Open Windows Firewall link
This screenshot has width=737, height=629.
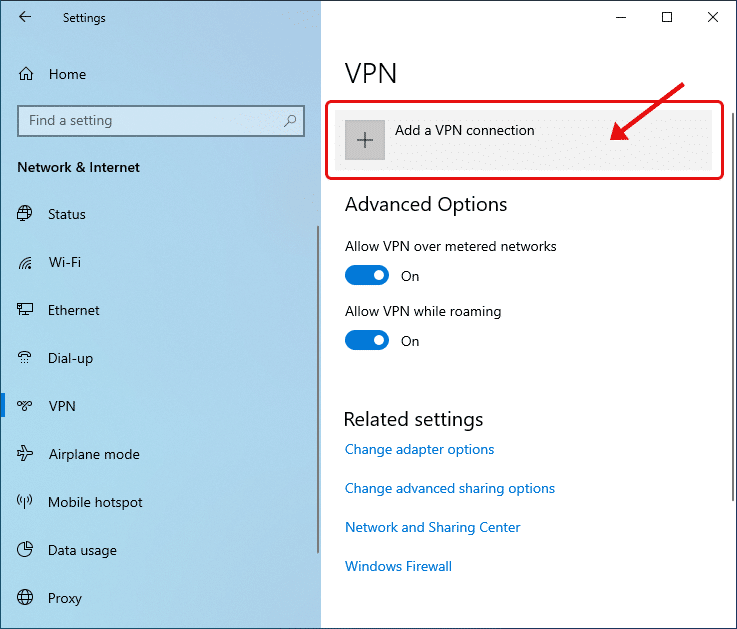point(398,566)
